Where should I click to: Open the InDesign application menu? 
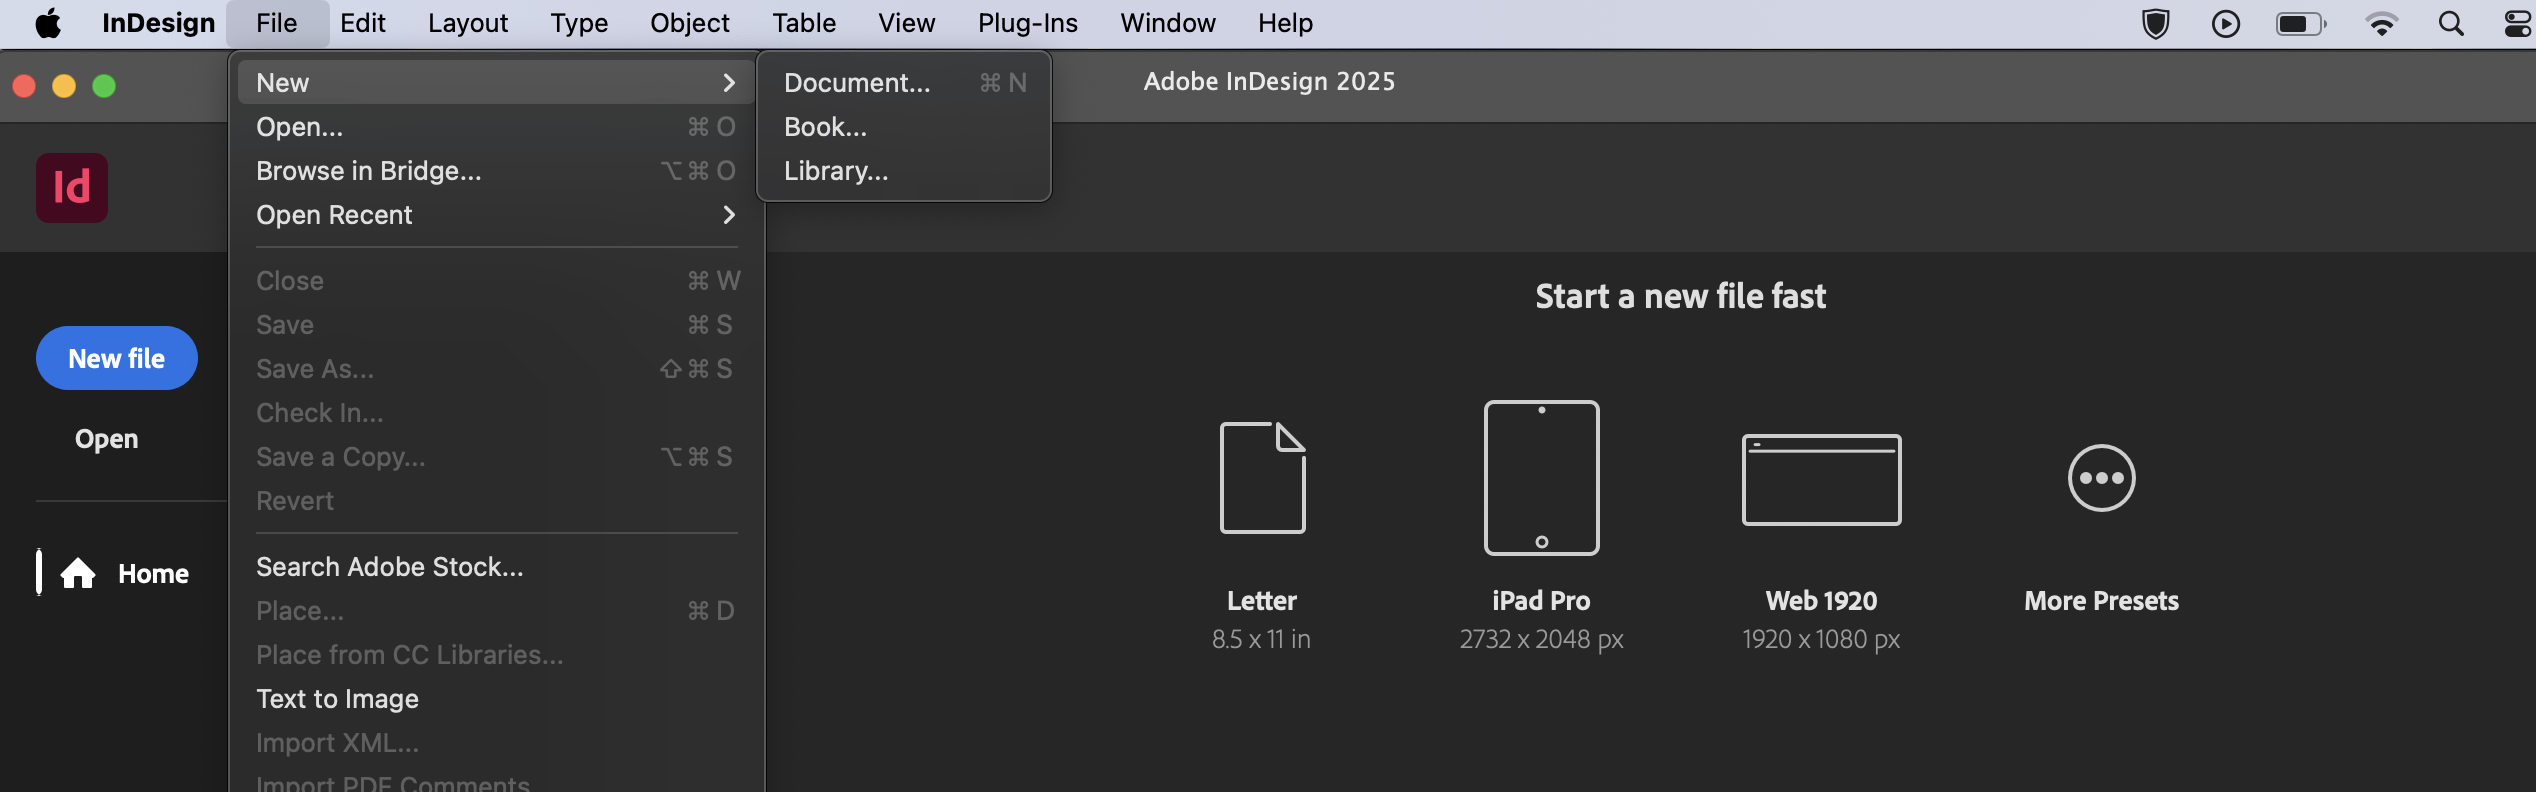(158, 23)
